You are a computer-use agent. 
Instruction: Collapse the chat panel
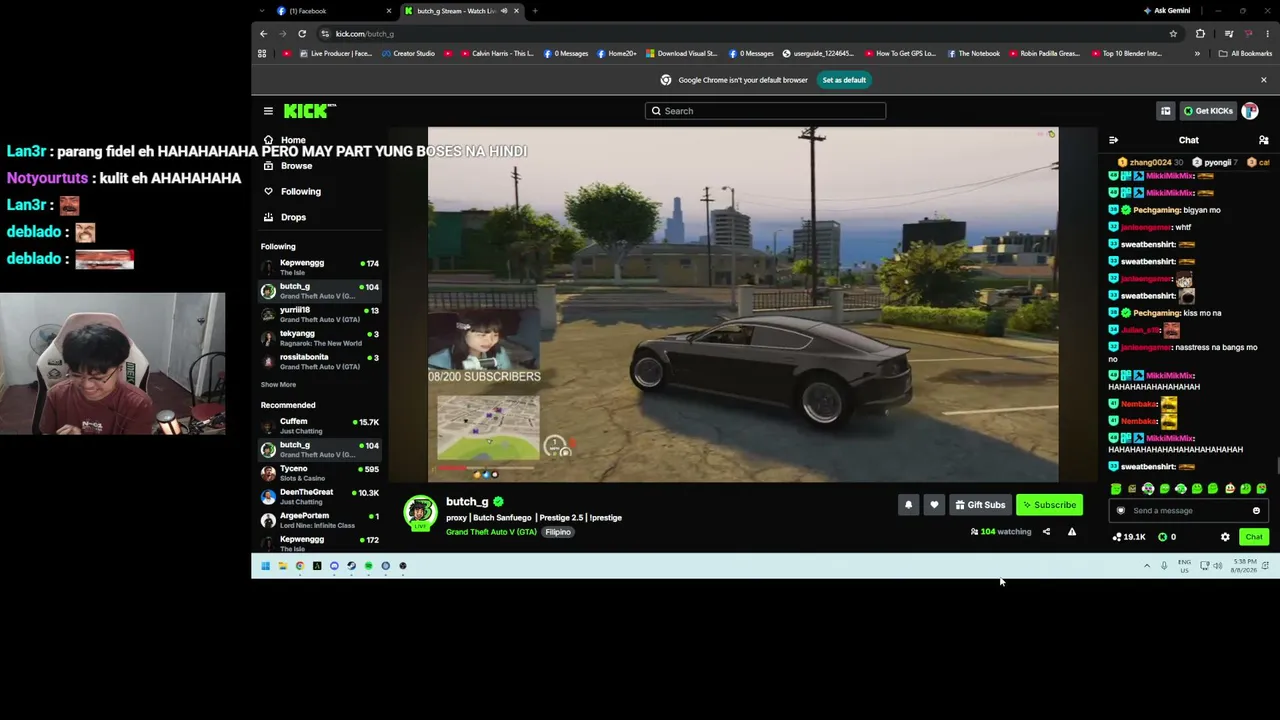(1113, 141)
